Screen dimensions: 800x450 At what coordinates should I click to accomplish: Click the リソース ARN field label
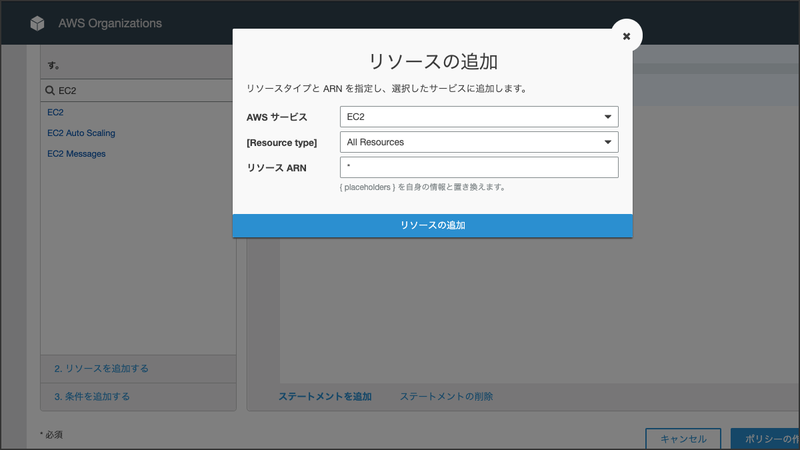pyautogui.click(x=277, y=168)
